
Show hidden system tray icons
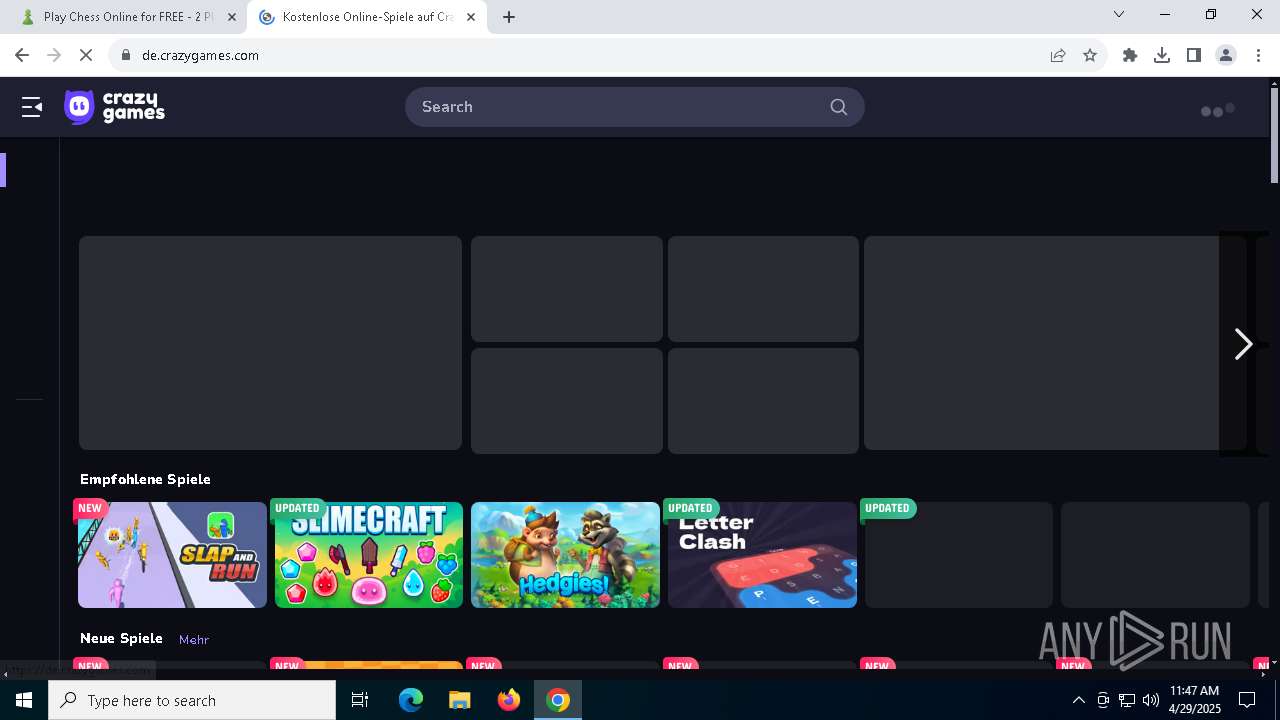pos(1078,700)
